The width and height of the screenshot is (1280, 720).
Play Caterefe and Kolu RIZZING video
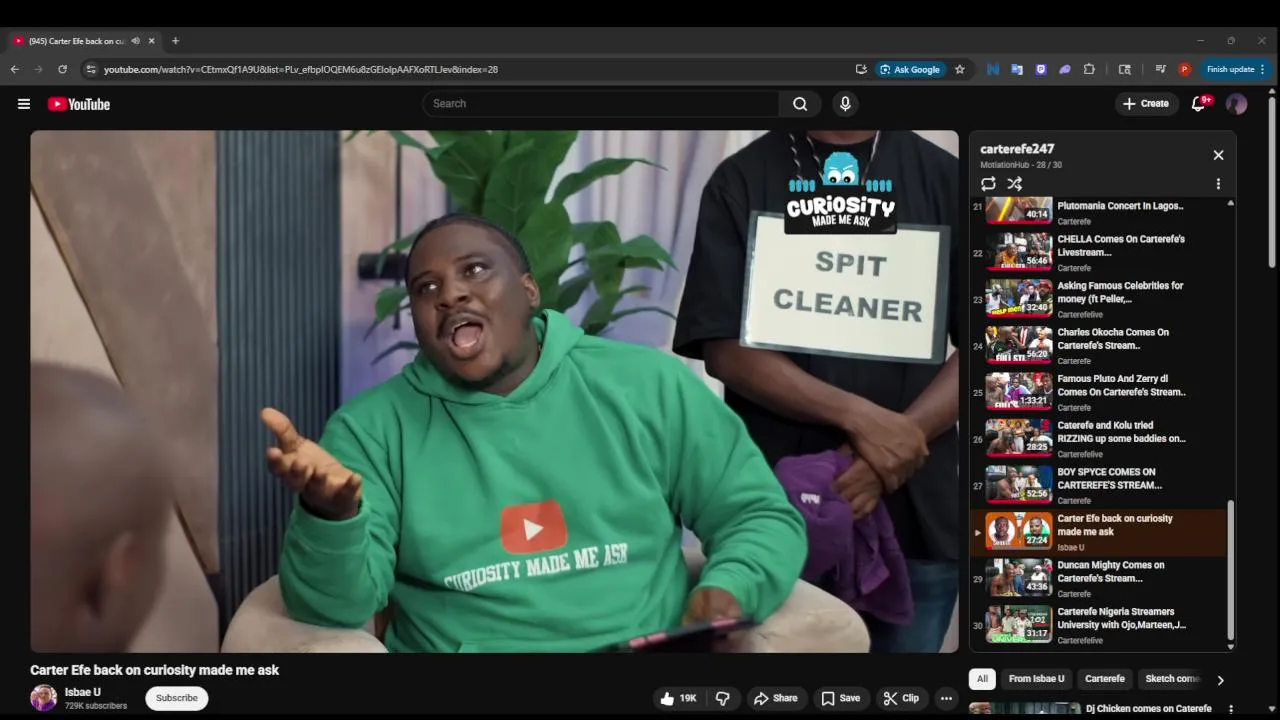pos(1097,438)
